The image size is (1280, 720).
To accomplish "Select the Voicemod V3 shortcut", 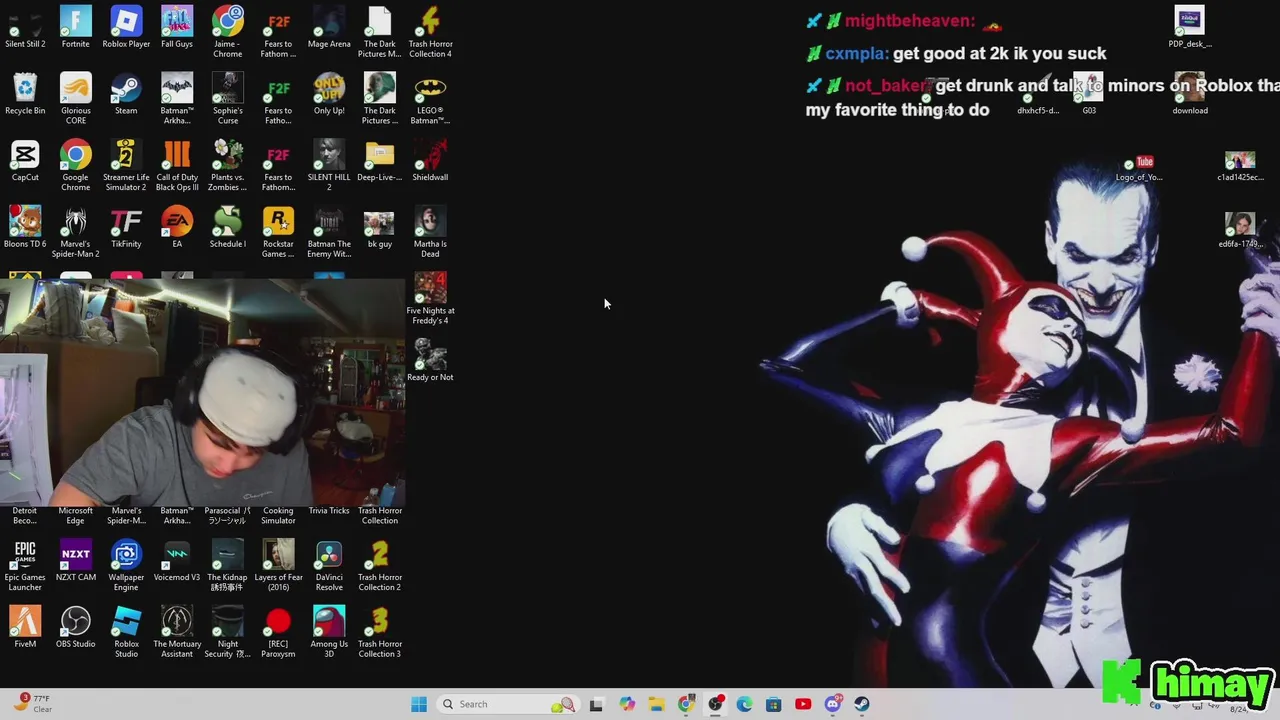I will tap(177, 561).
